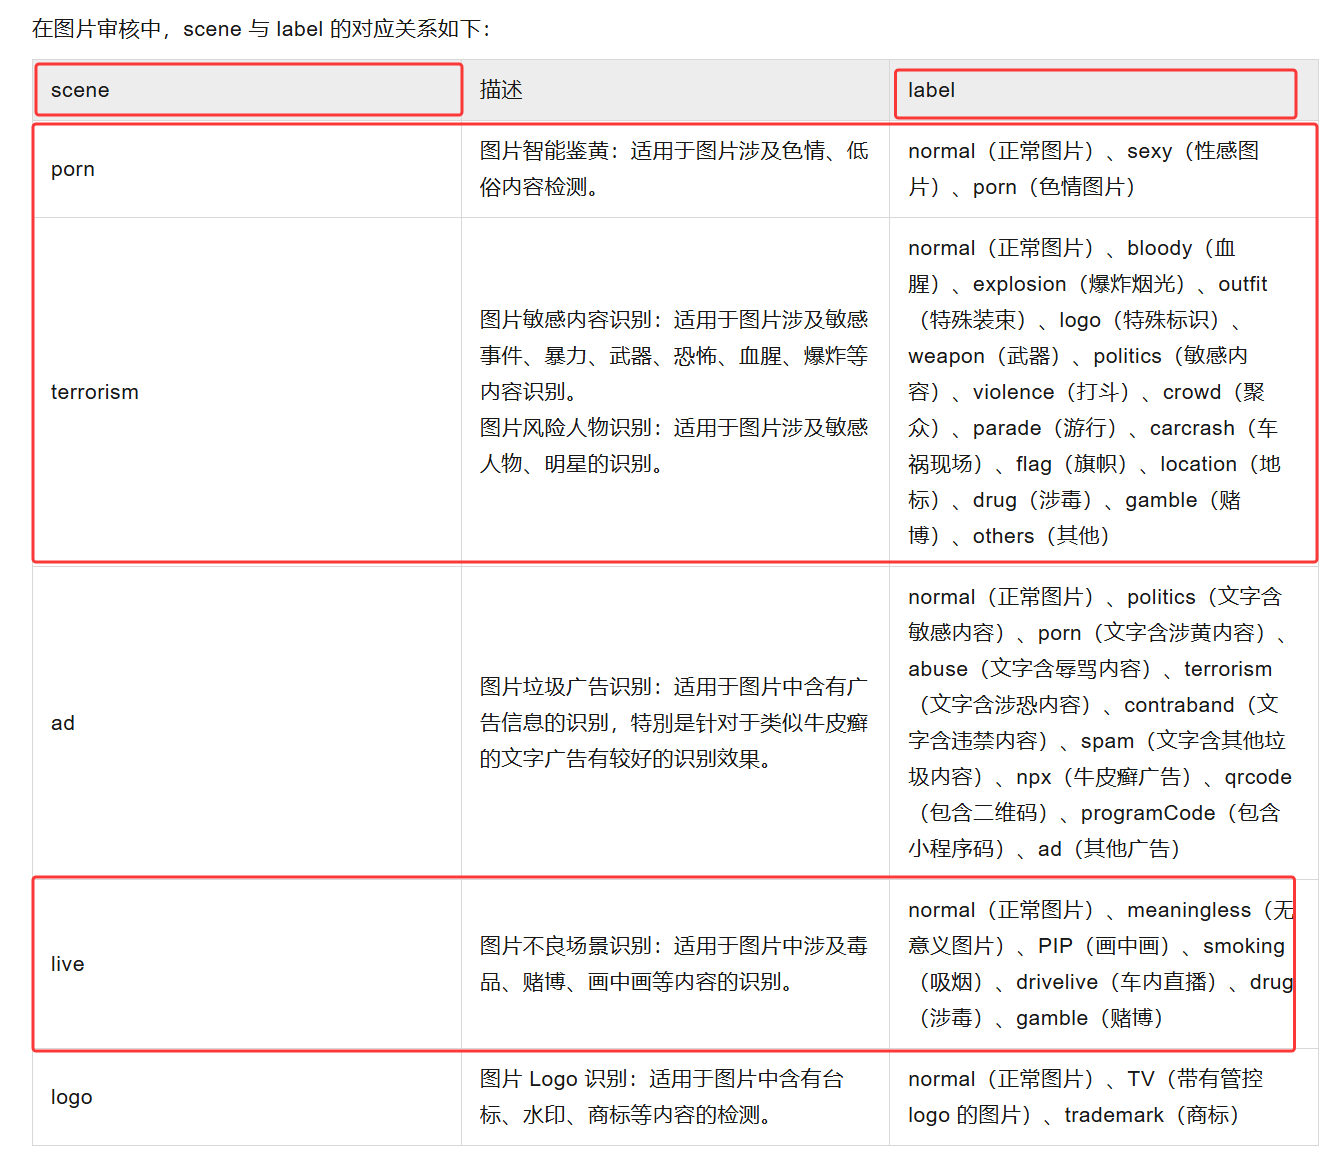Click the '描述' column header
Viewport: 1344px width, 1168px height.
click(675, 90)
